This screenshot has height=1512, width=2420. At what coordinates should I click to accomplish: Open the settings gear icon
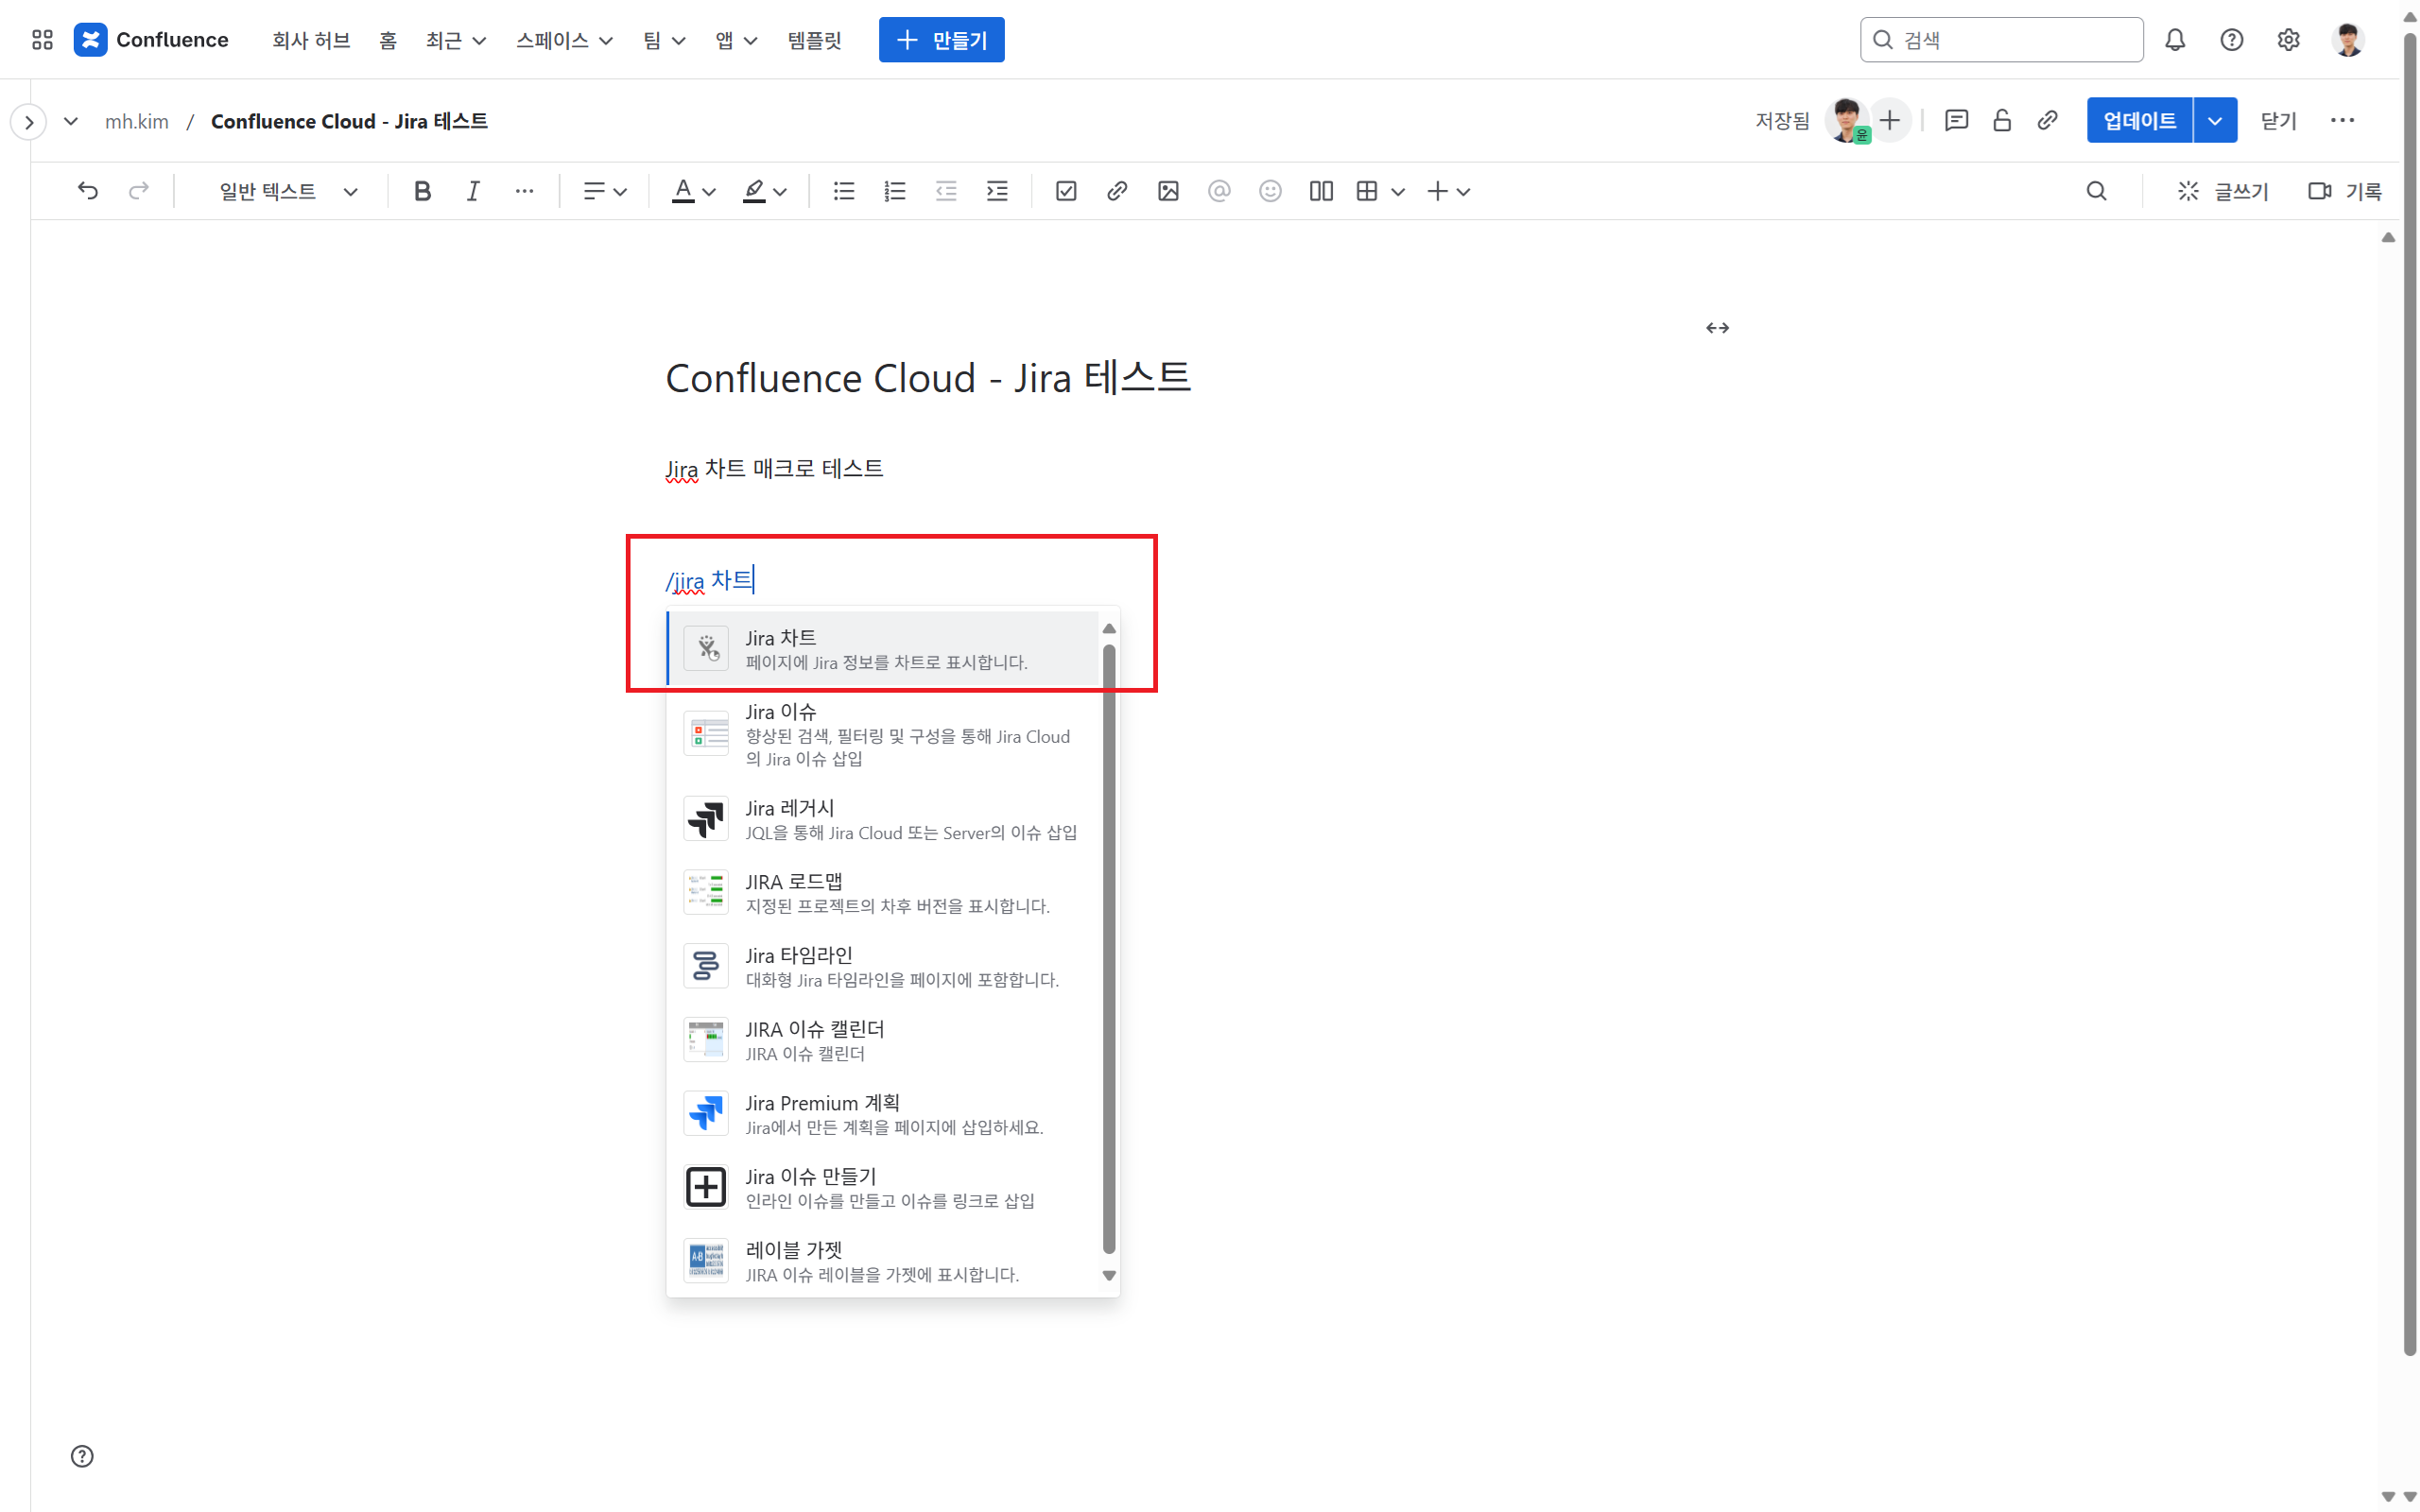pos(2288,40)
